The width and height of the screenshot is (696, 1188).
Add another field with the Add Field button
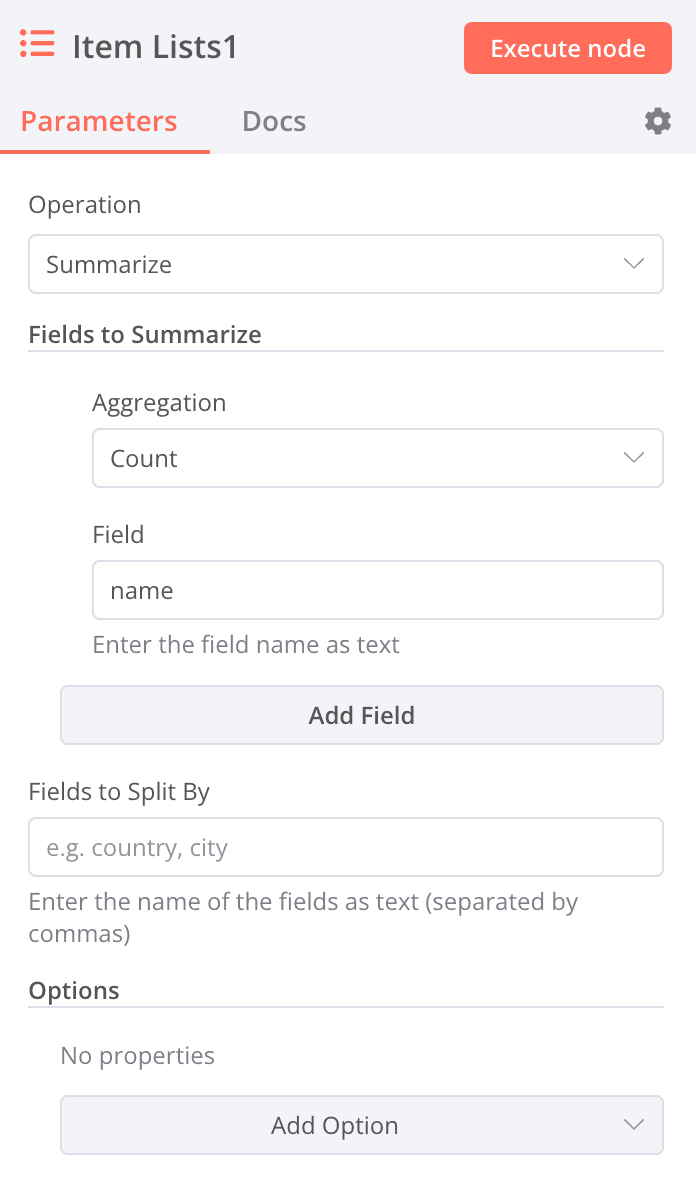point(362,714)
